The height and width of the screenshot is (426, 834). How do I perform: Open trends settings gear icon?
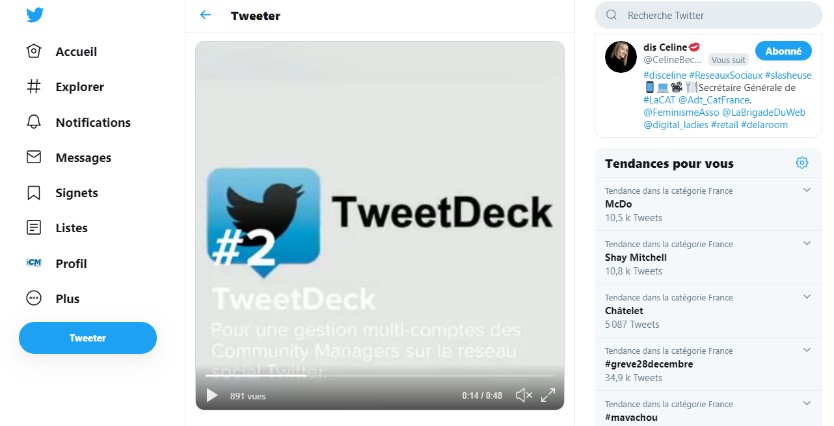pos(802,163)
